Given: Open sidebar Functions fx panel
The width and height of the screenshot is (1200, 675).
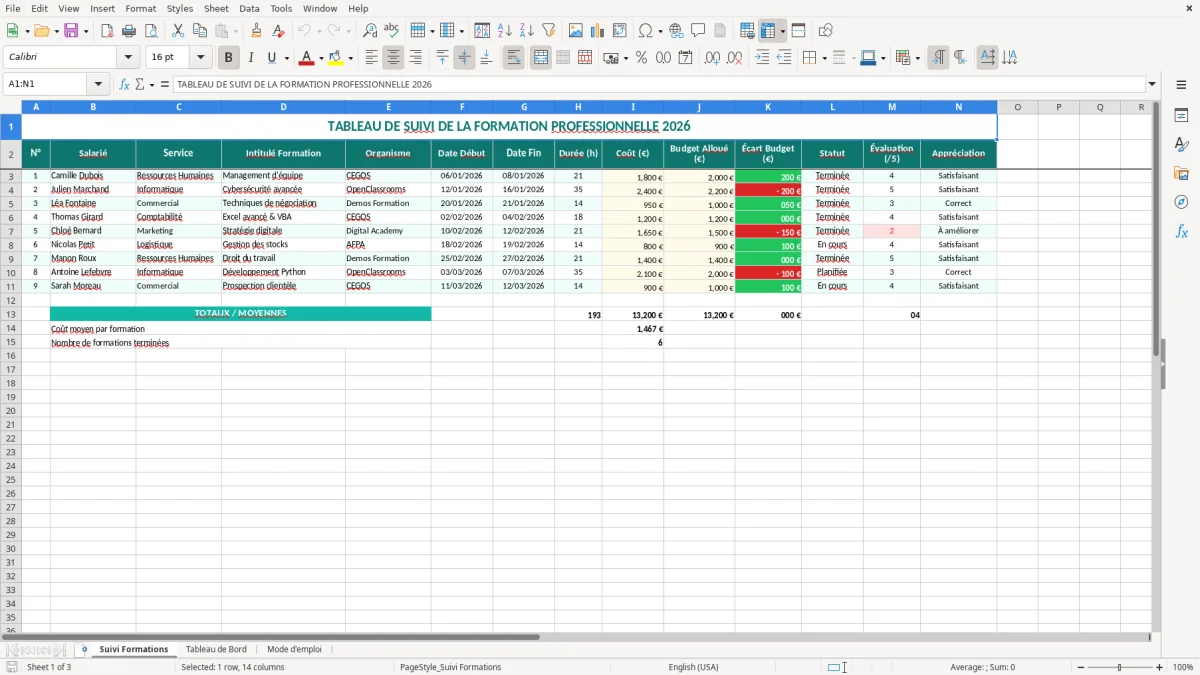Looking at the screenshot, I should 1181,231.
